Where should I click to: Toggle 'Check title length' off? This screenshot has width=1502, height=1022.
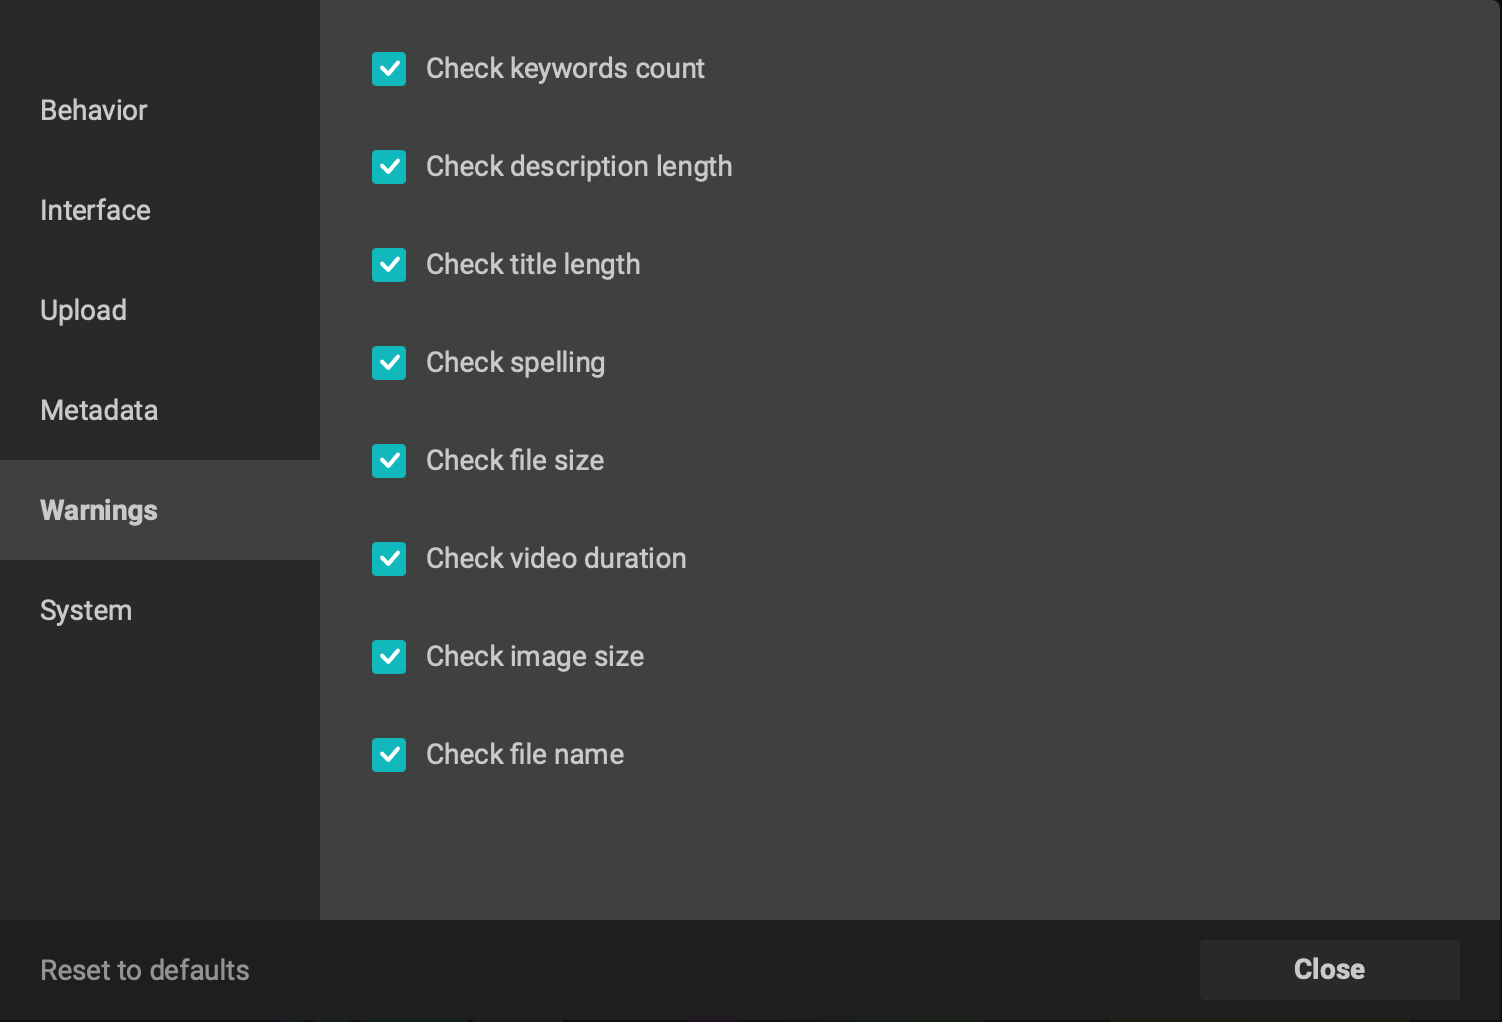389,265
